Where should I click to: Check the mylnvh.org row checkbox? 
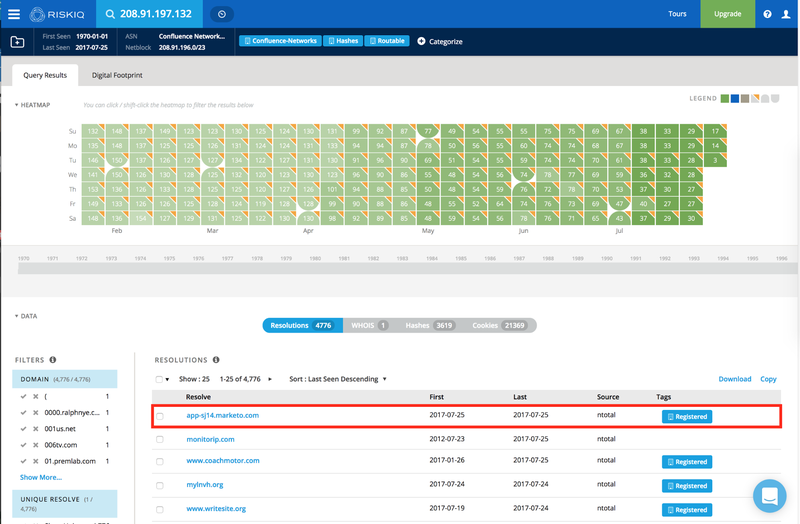pyautogui.click(x=160, y=486)
